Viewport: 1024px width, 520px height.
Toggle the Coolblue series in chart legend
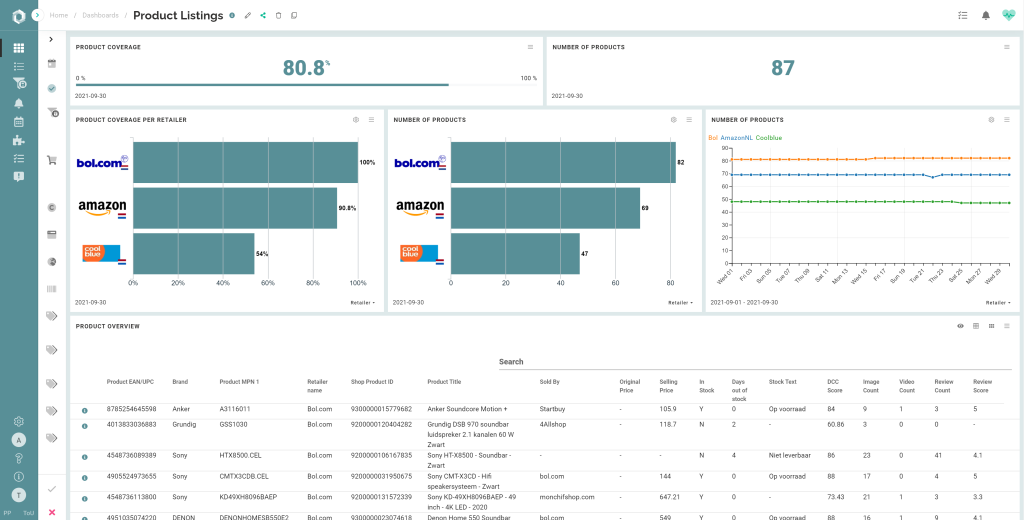point(769,138)
